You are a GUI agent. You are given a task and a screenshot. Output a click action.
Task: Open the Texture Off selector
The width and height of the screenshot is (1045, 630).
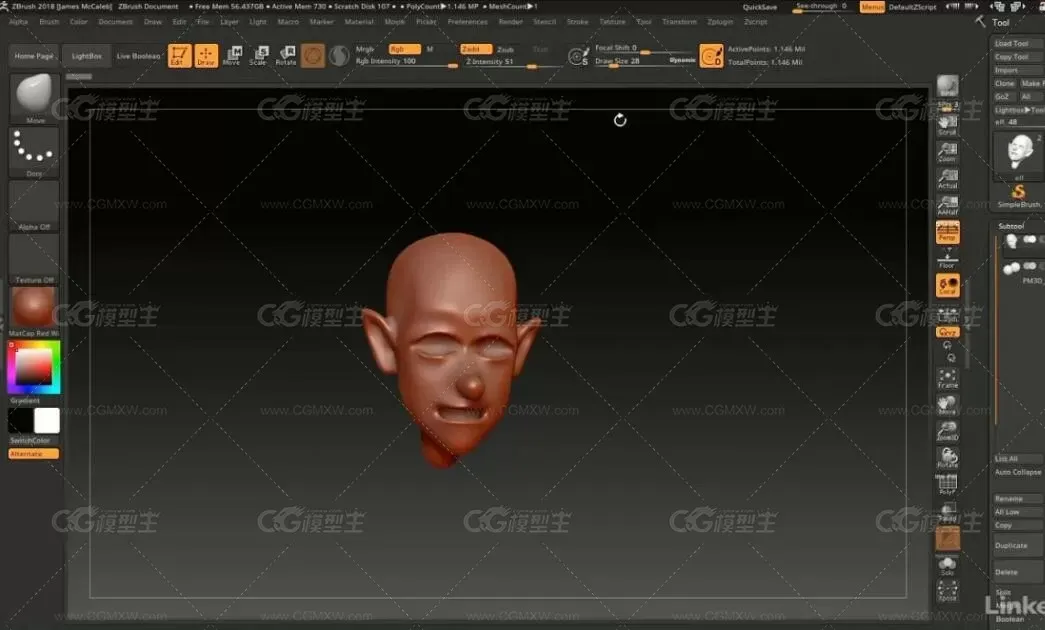pyautogui.click(x=34, y=259)
